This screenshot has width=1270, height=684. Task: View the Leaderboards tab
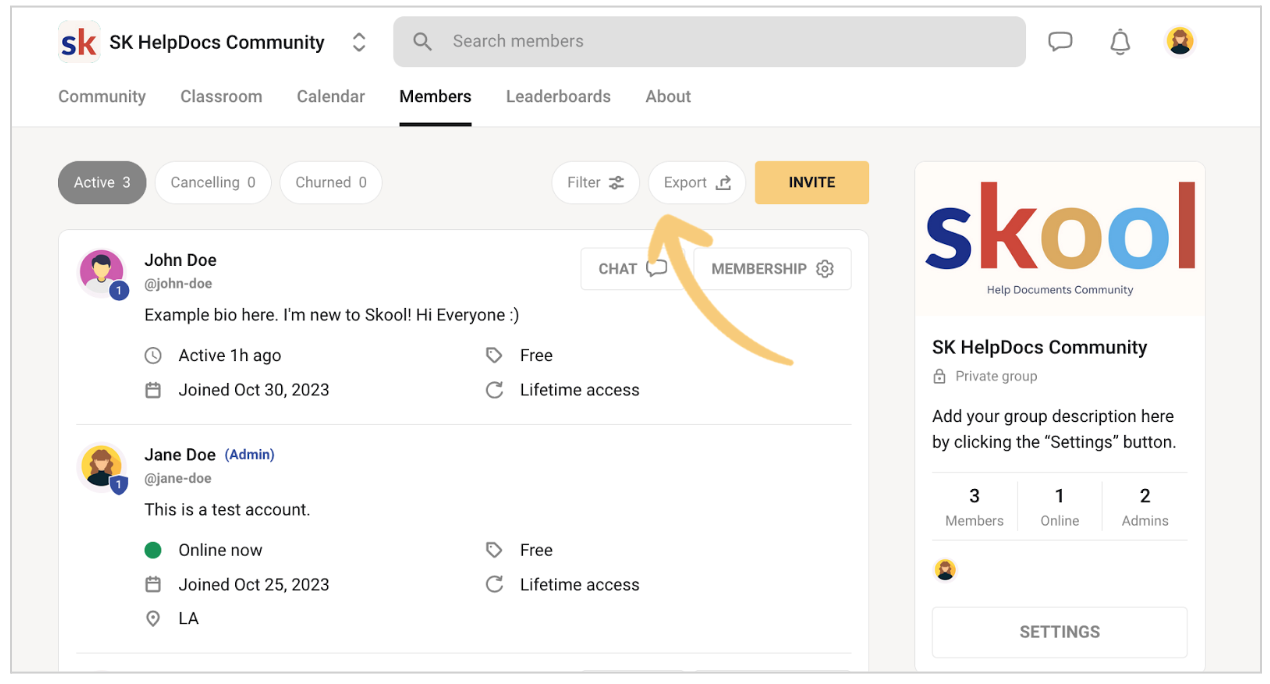tap(558, 96)
